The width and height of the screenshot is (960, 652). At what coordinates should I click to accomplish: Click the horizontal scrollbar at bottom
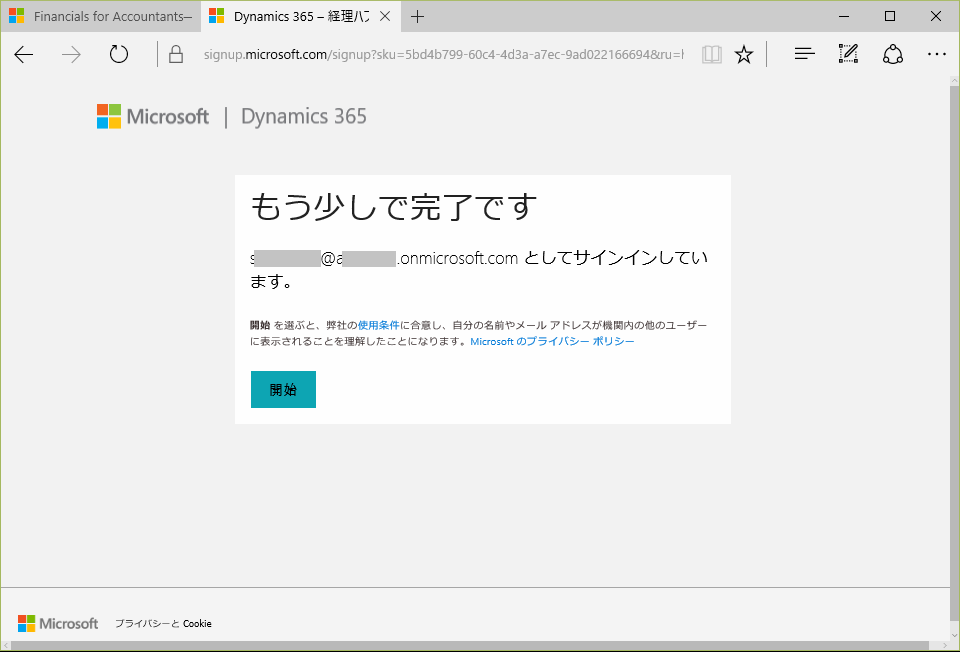click(x=470, y=646)
